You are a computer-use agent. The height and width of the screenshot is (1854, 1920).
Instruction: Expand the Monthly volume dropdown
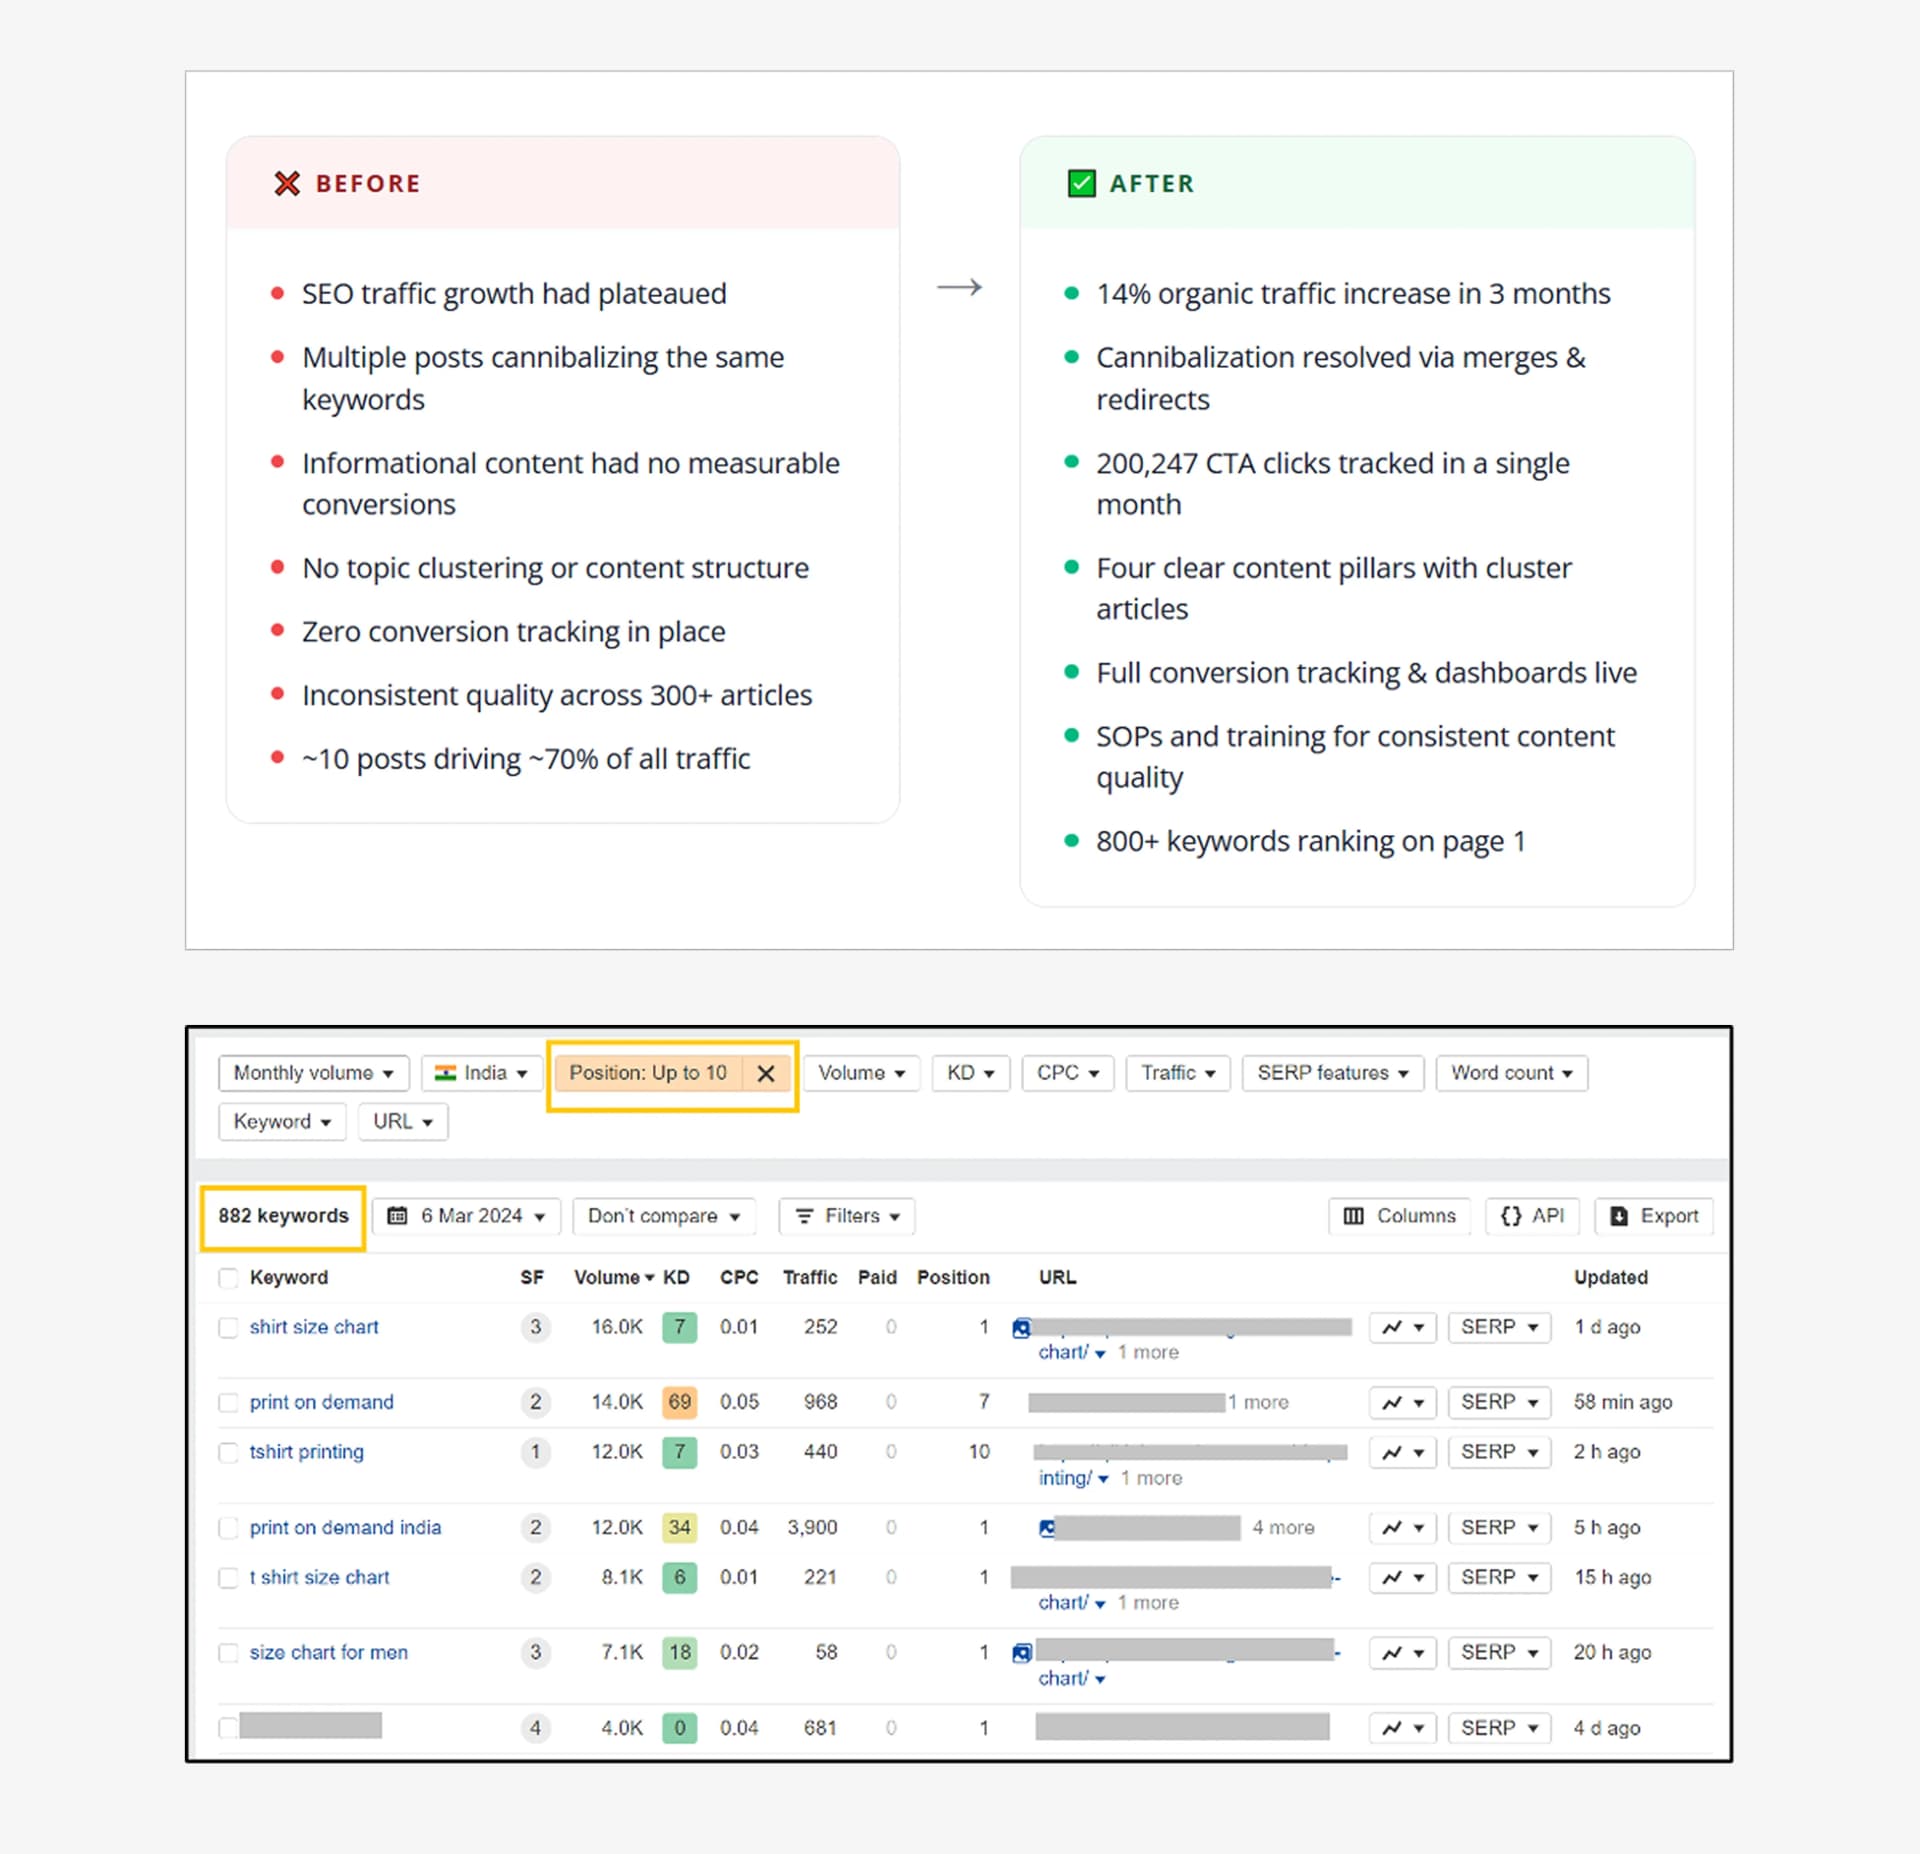313,1073
